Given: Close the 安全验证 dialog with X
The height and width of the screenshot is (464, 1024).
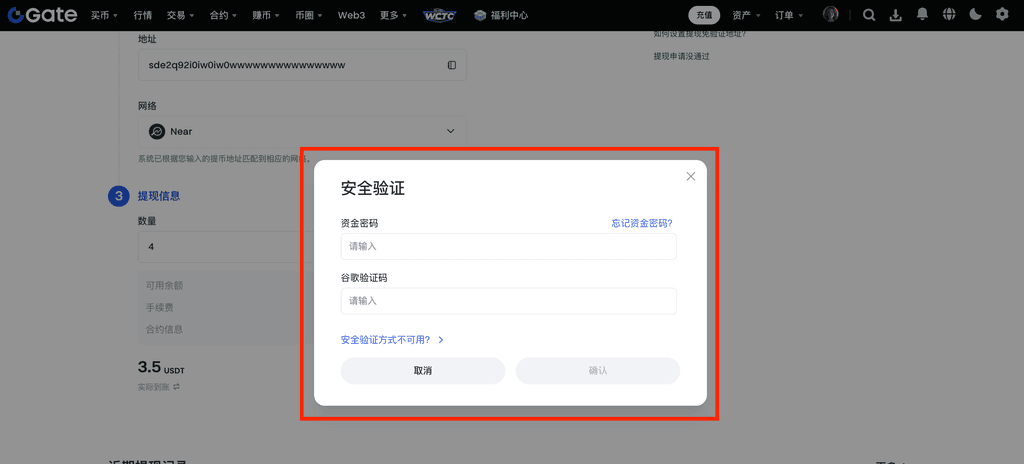Looking at the screenshot, I should pos(690,177).
